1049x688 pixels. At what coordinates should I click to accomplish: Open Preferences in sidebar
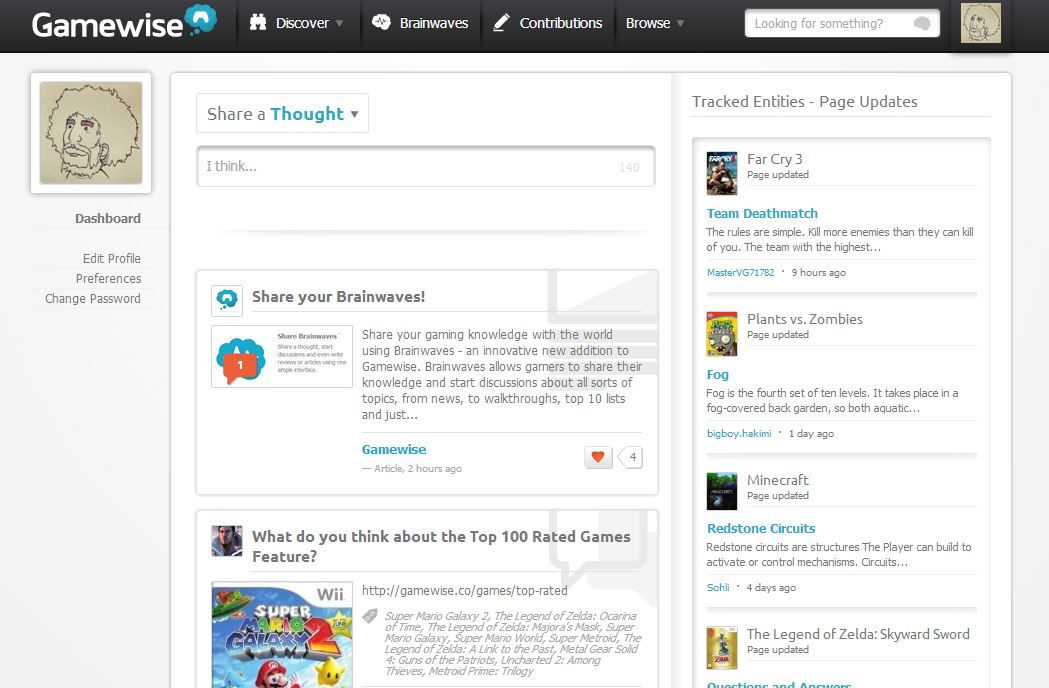108,278
